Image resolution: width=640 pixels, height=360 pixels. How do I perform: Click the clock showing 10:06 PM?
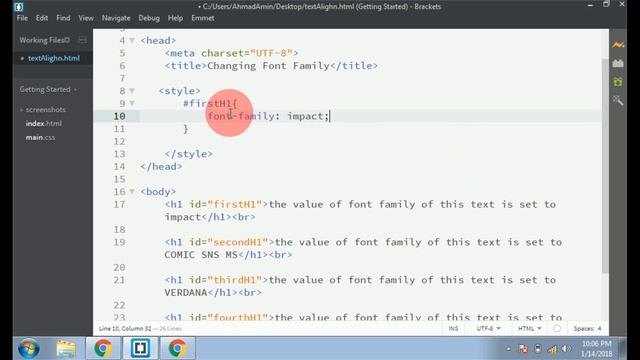tap(596, 344)
